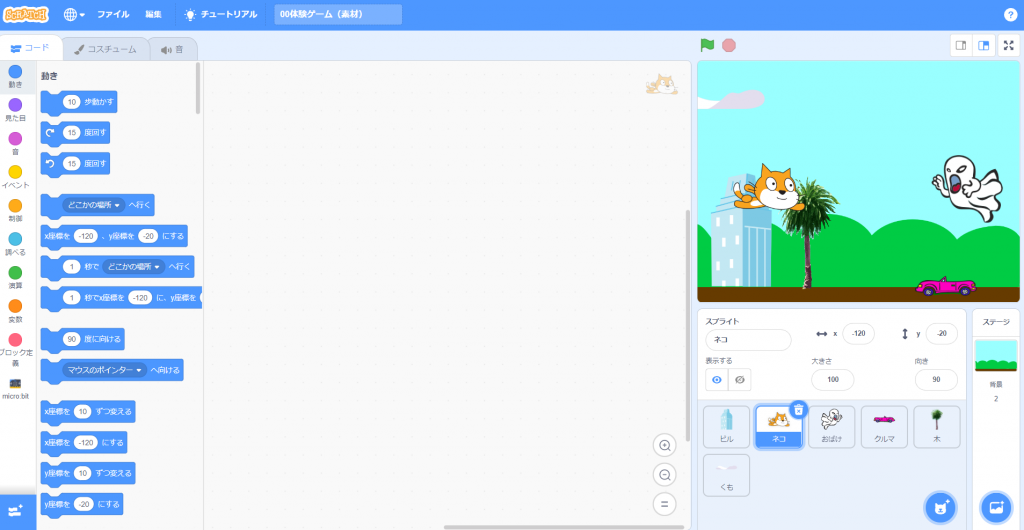Select the 変数 block category

(x=15, y=311)
